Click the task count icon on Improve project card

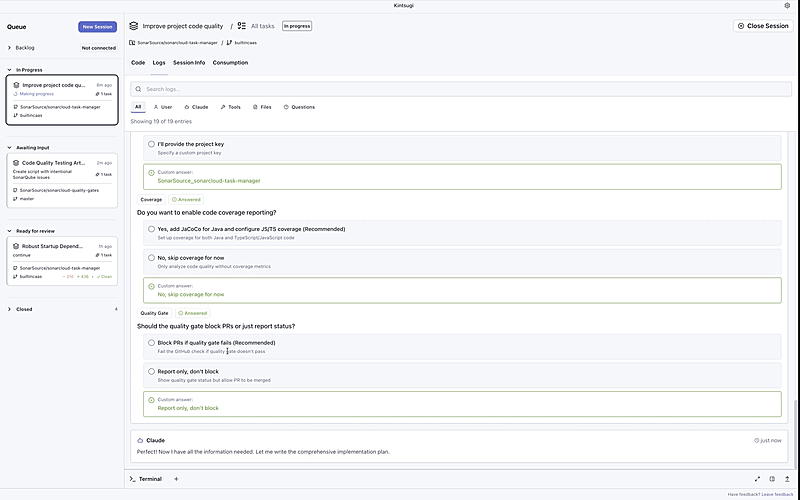pos(97,94)
